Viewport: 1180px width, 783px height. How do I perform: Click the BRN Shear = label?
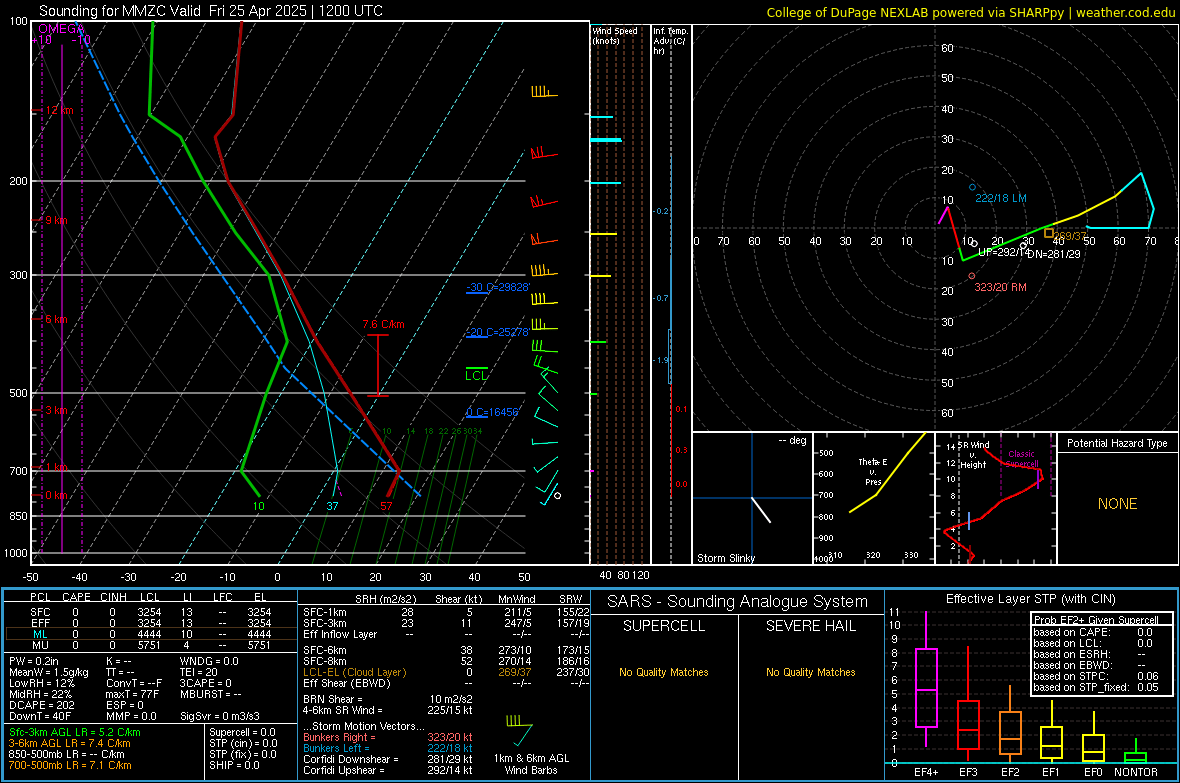pyautogui.click(x=333, y=699)
